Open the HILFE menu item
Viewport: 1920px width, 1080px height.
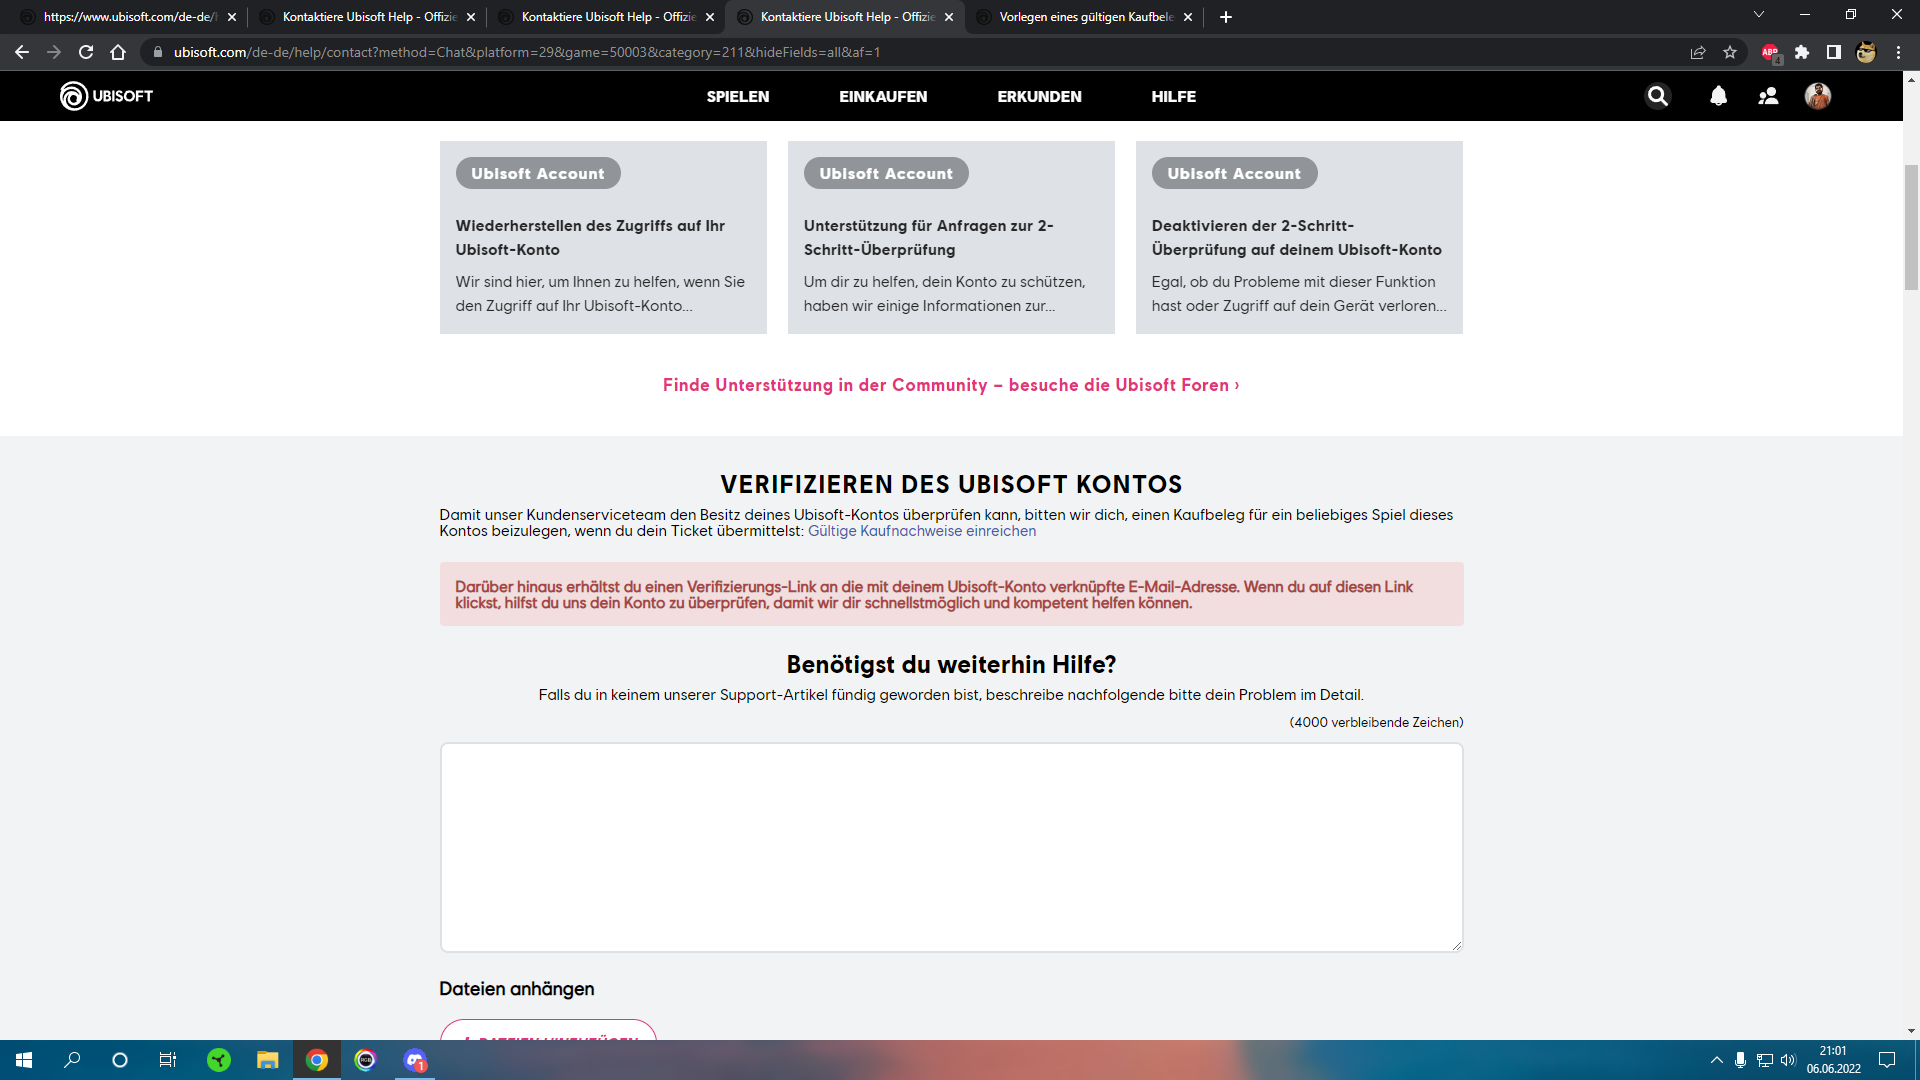pos(1173,96)
